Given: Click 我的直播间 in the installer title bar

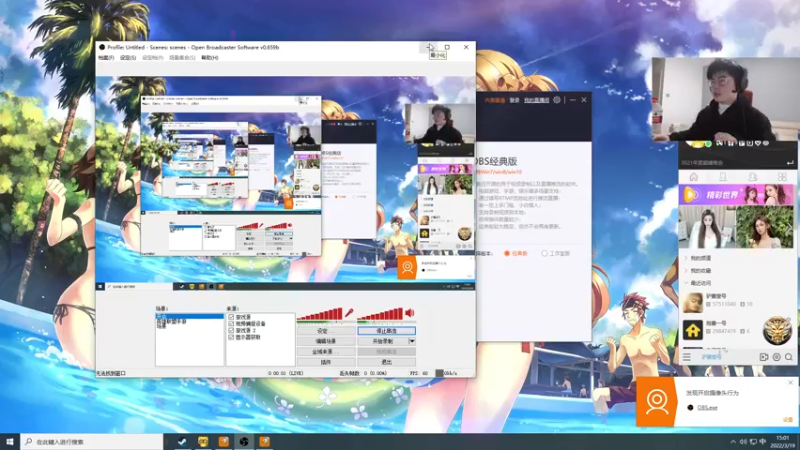Looking at the screenshot, I should pos(536,100).
